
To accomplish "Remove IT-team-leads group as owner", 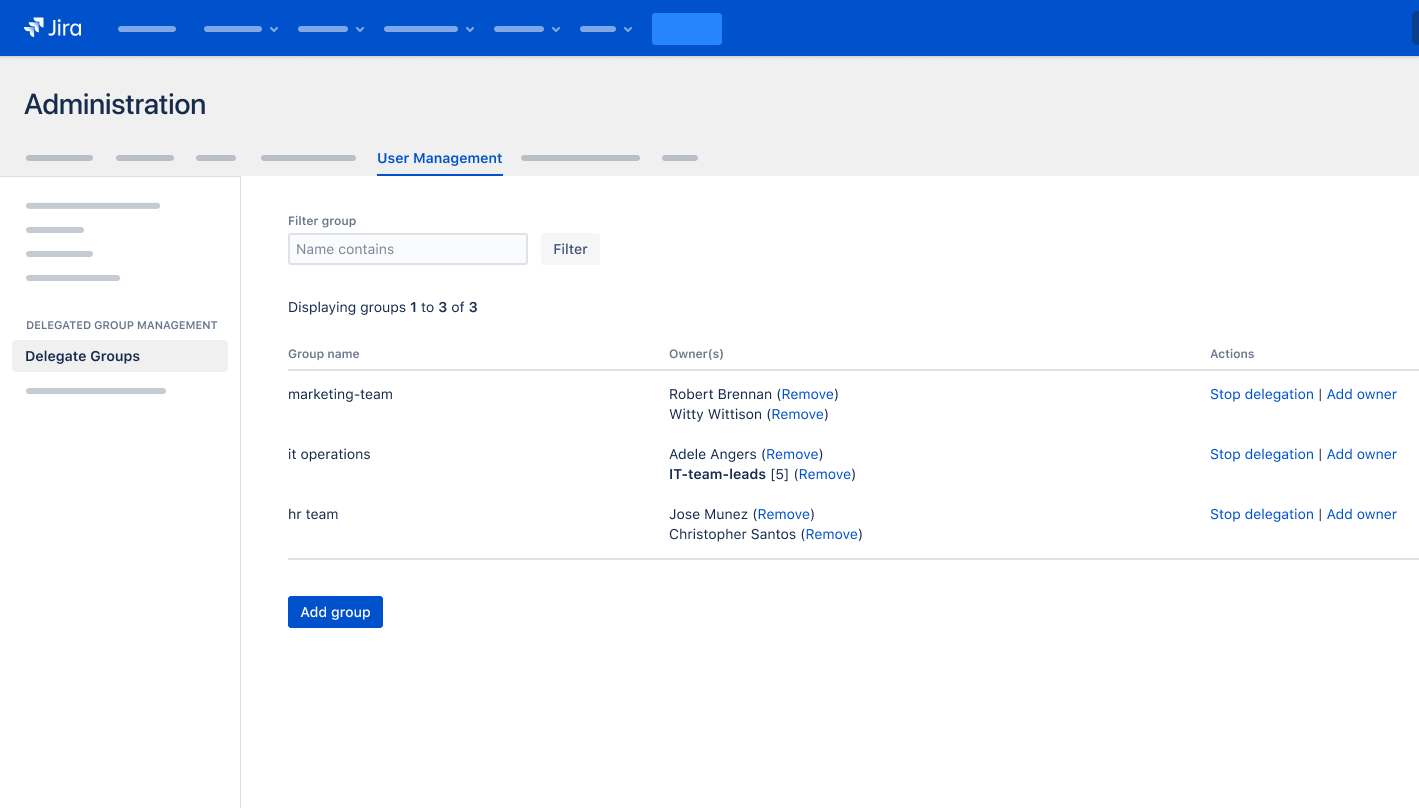I will click(824, 474).
